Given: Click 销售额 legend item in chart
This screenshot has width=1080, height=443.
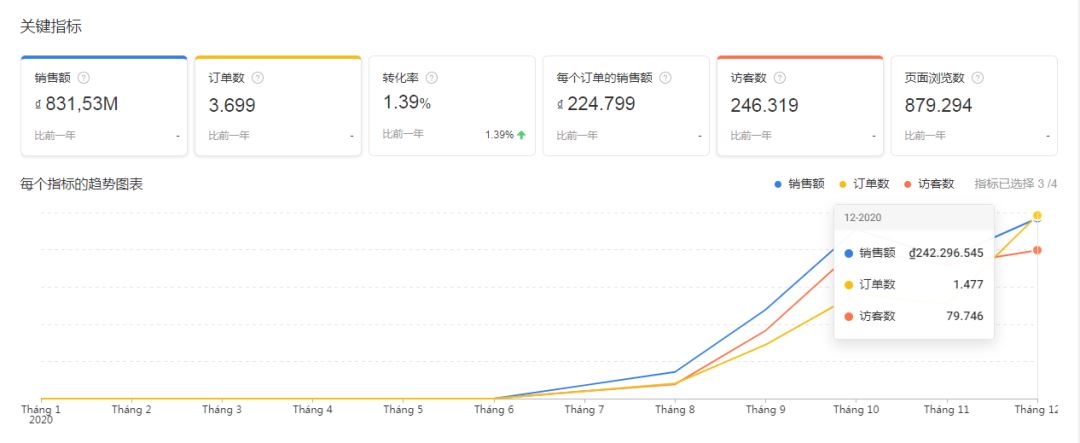Looking at the screenshot, I should point(799,184).
